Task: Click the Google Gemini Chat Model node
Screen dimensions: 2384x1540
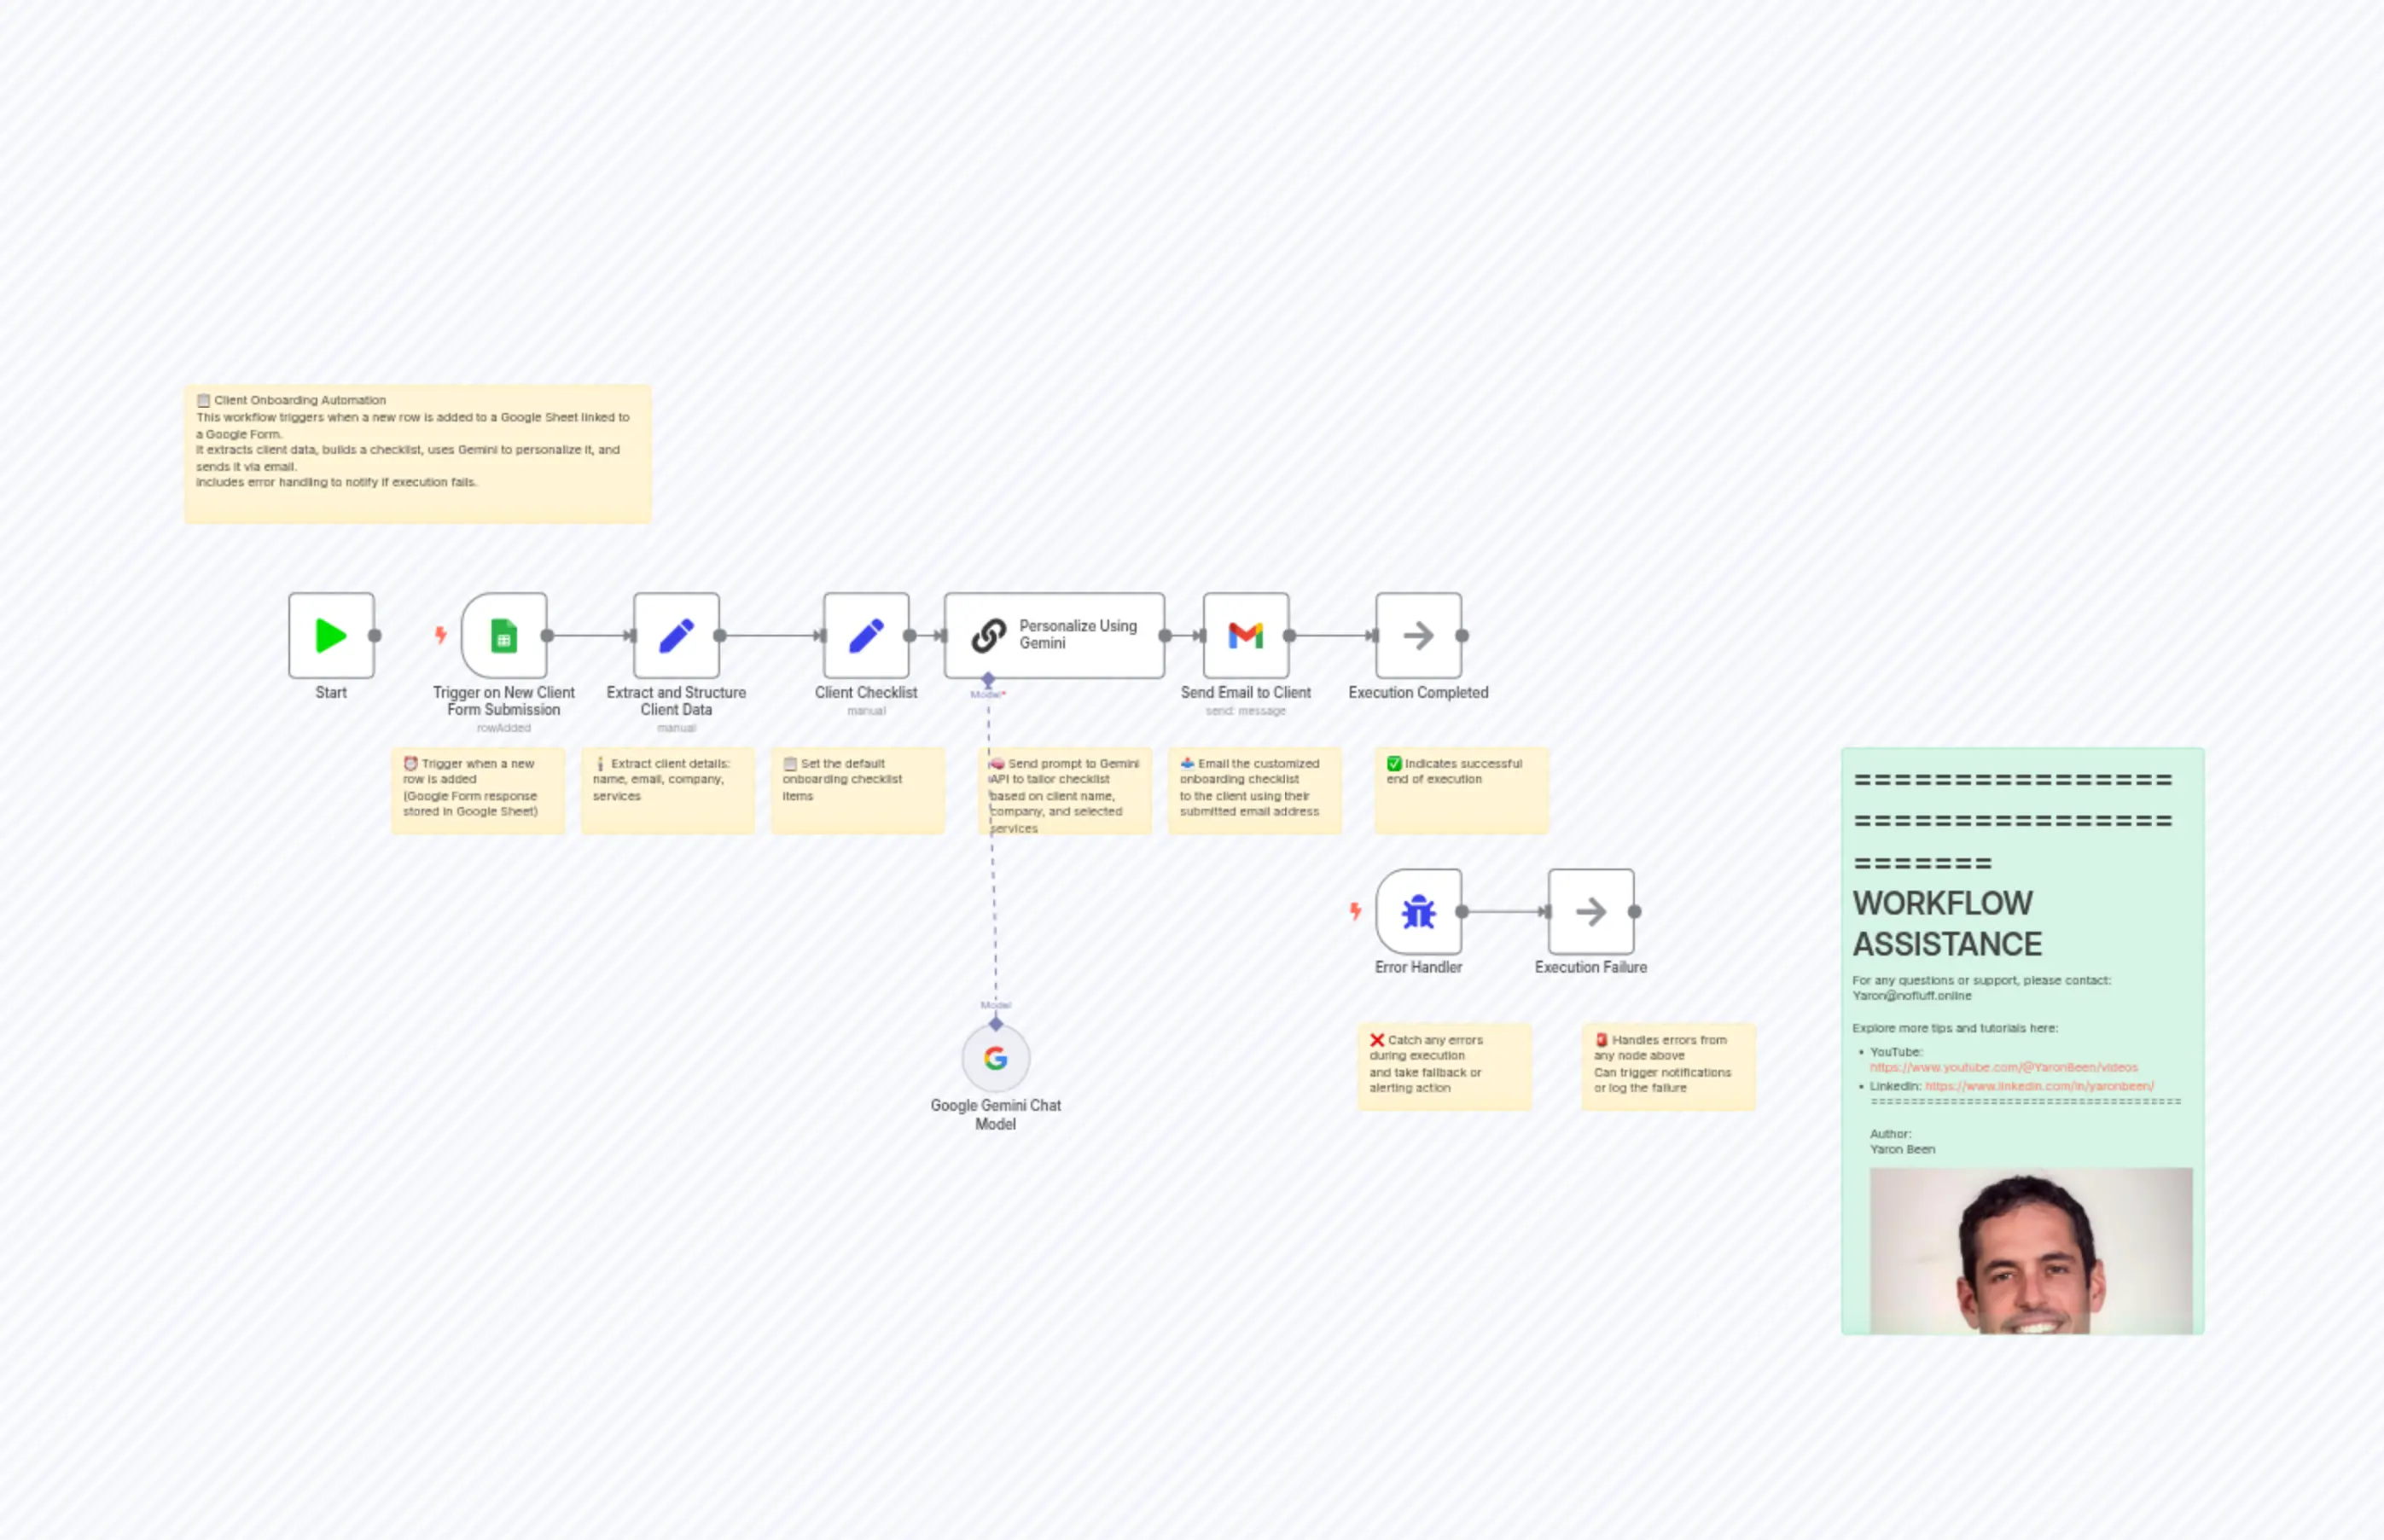Action: click(995, 1059)
